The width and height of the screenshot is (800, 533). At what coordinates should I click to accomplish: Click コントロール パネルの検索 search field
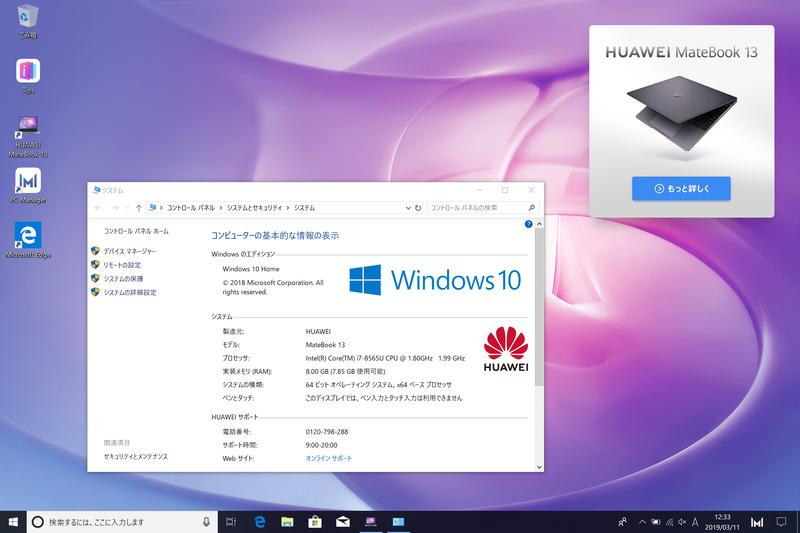[x=477, y=208]
